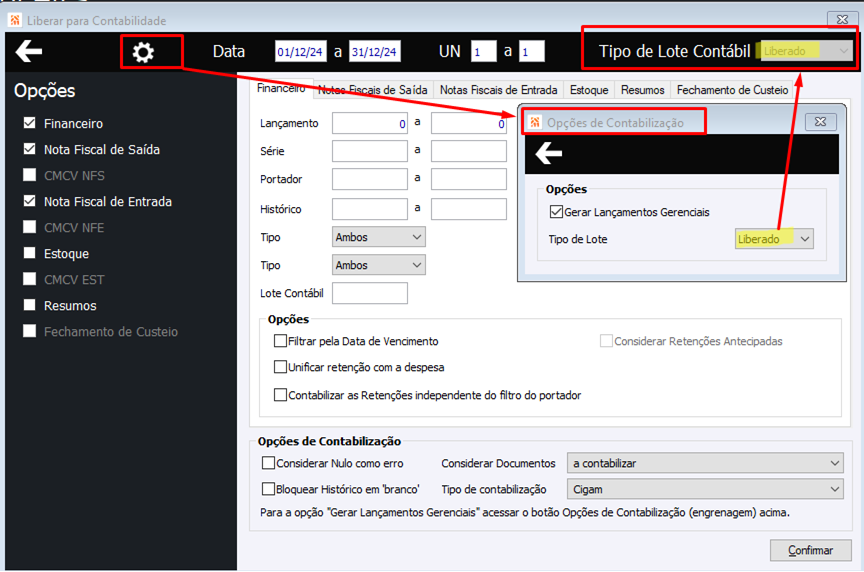864x572 pixels.
Task: Enable the Resumos checkbox in sidebar
Action: click(x=30, y=305)
